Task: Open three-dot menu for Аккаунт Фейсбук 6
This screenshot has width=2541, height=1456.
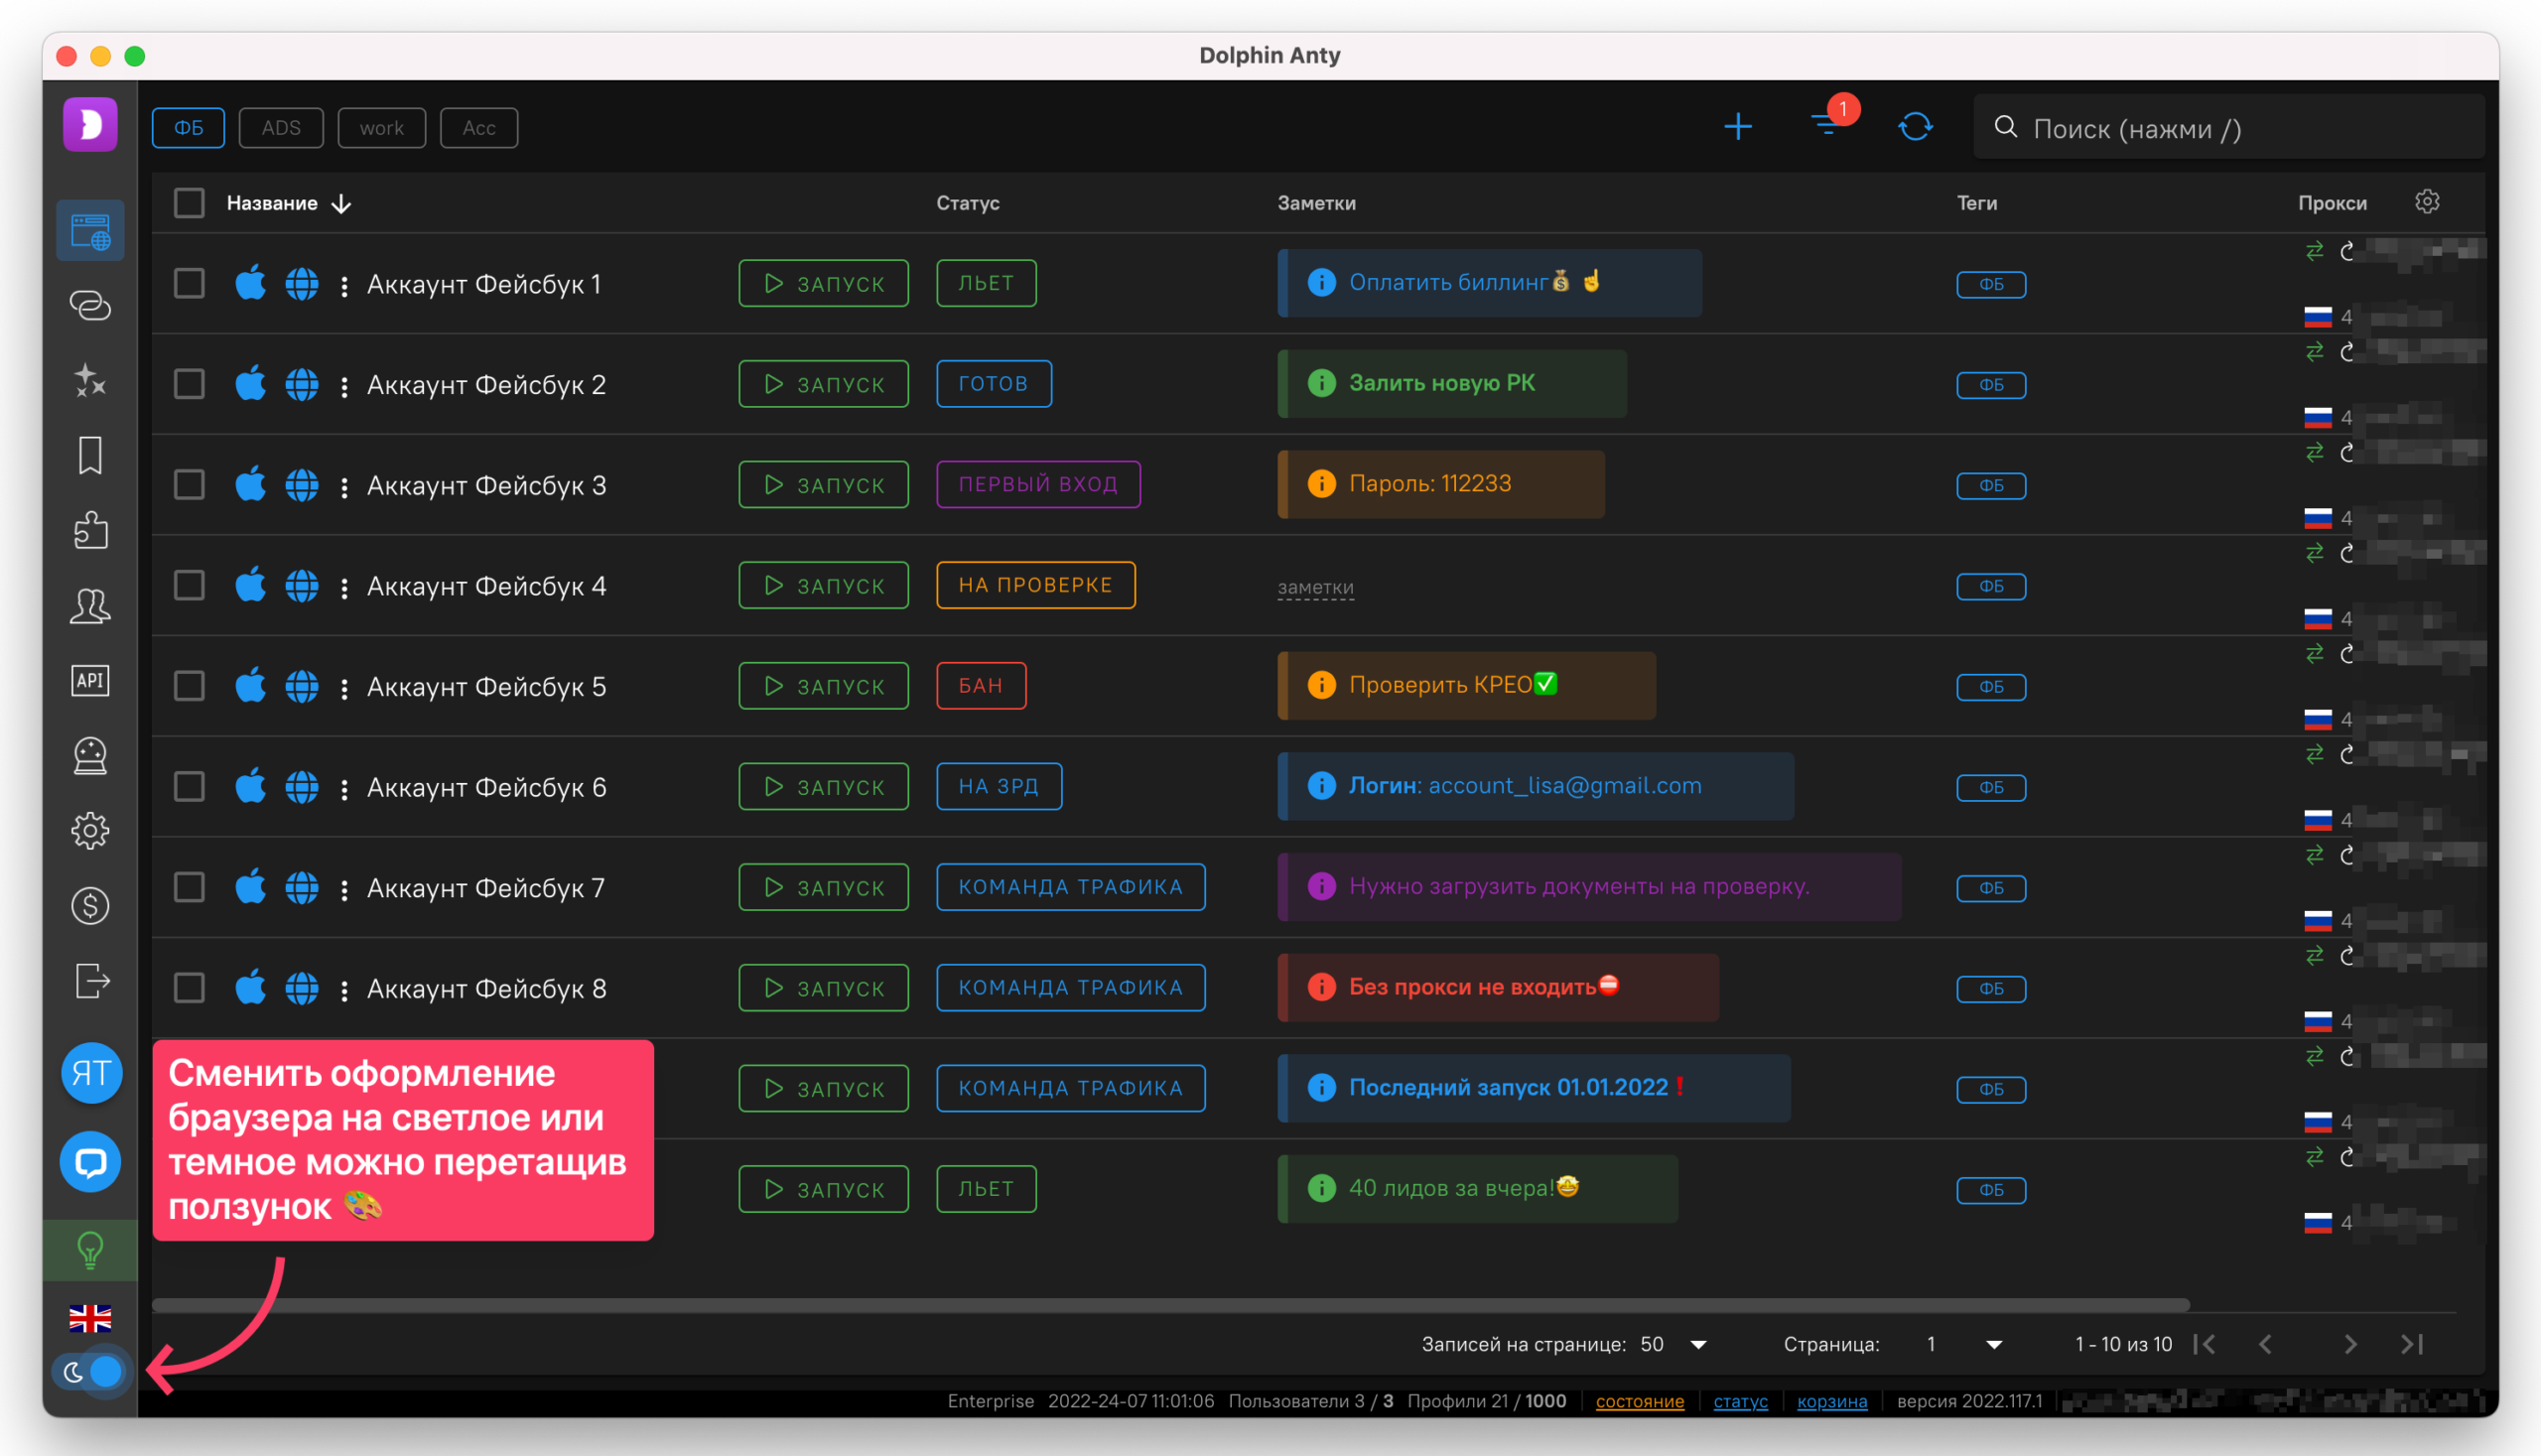Action: click(344, 789)
